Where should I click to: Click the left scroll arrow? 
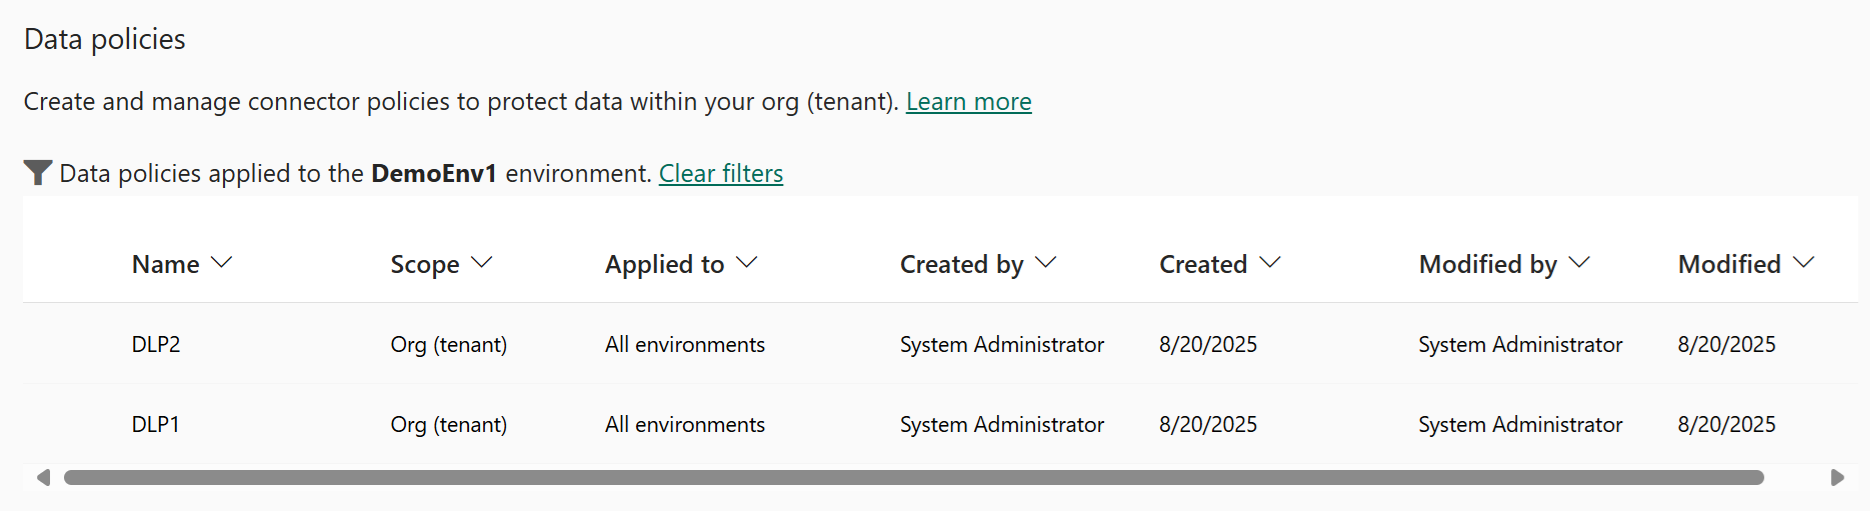point(43,478)
